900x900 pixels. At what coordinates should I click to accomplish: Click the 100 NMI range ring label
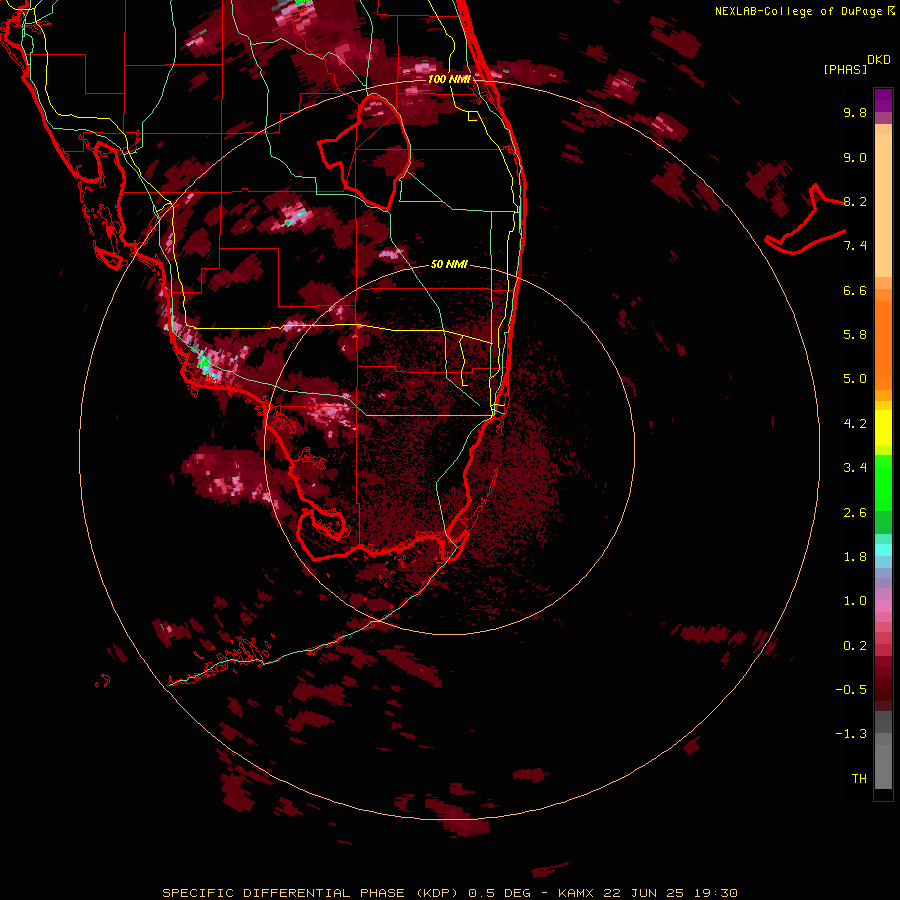click(x=449, y=79)
